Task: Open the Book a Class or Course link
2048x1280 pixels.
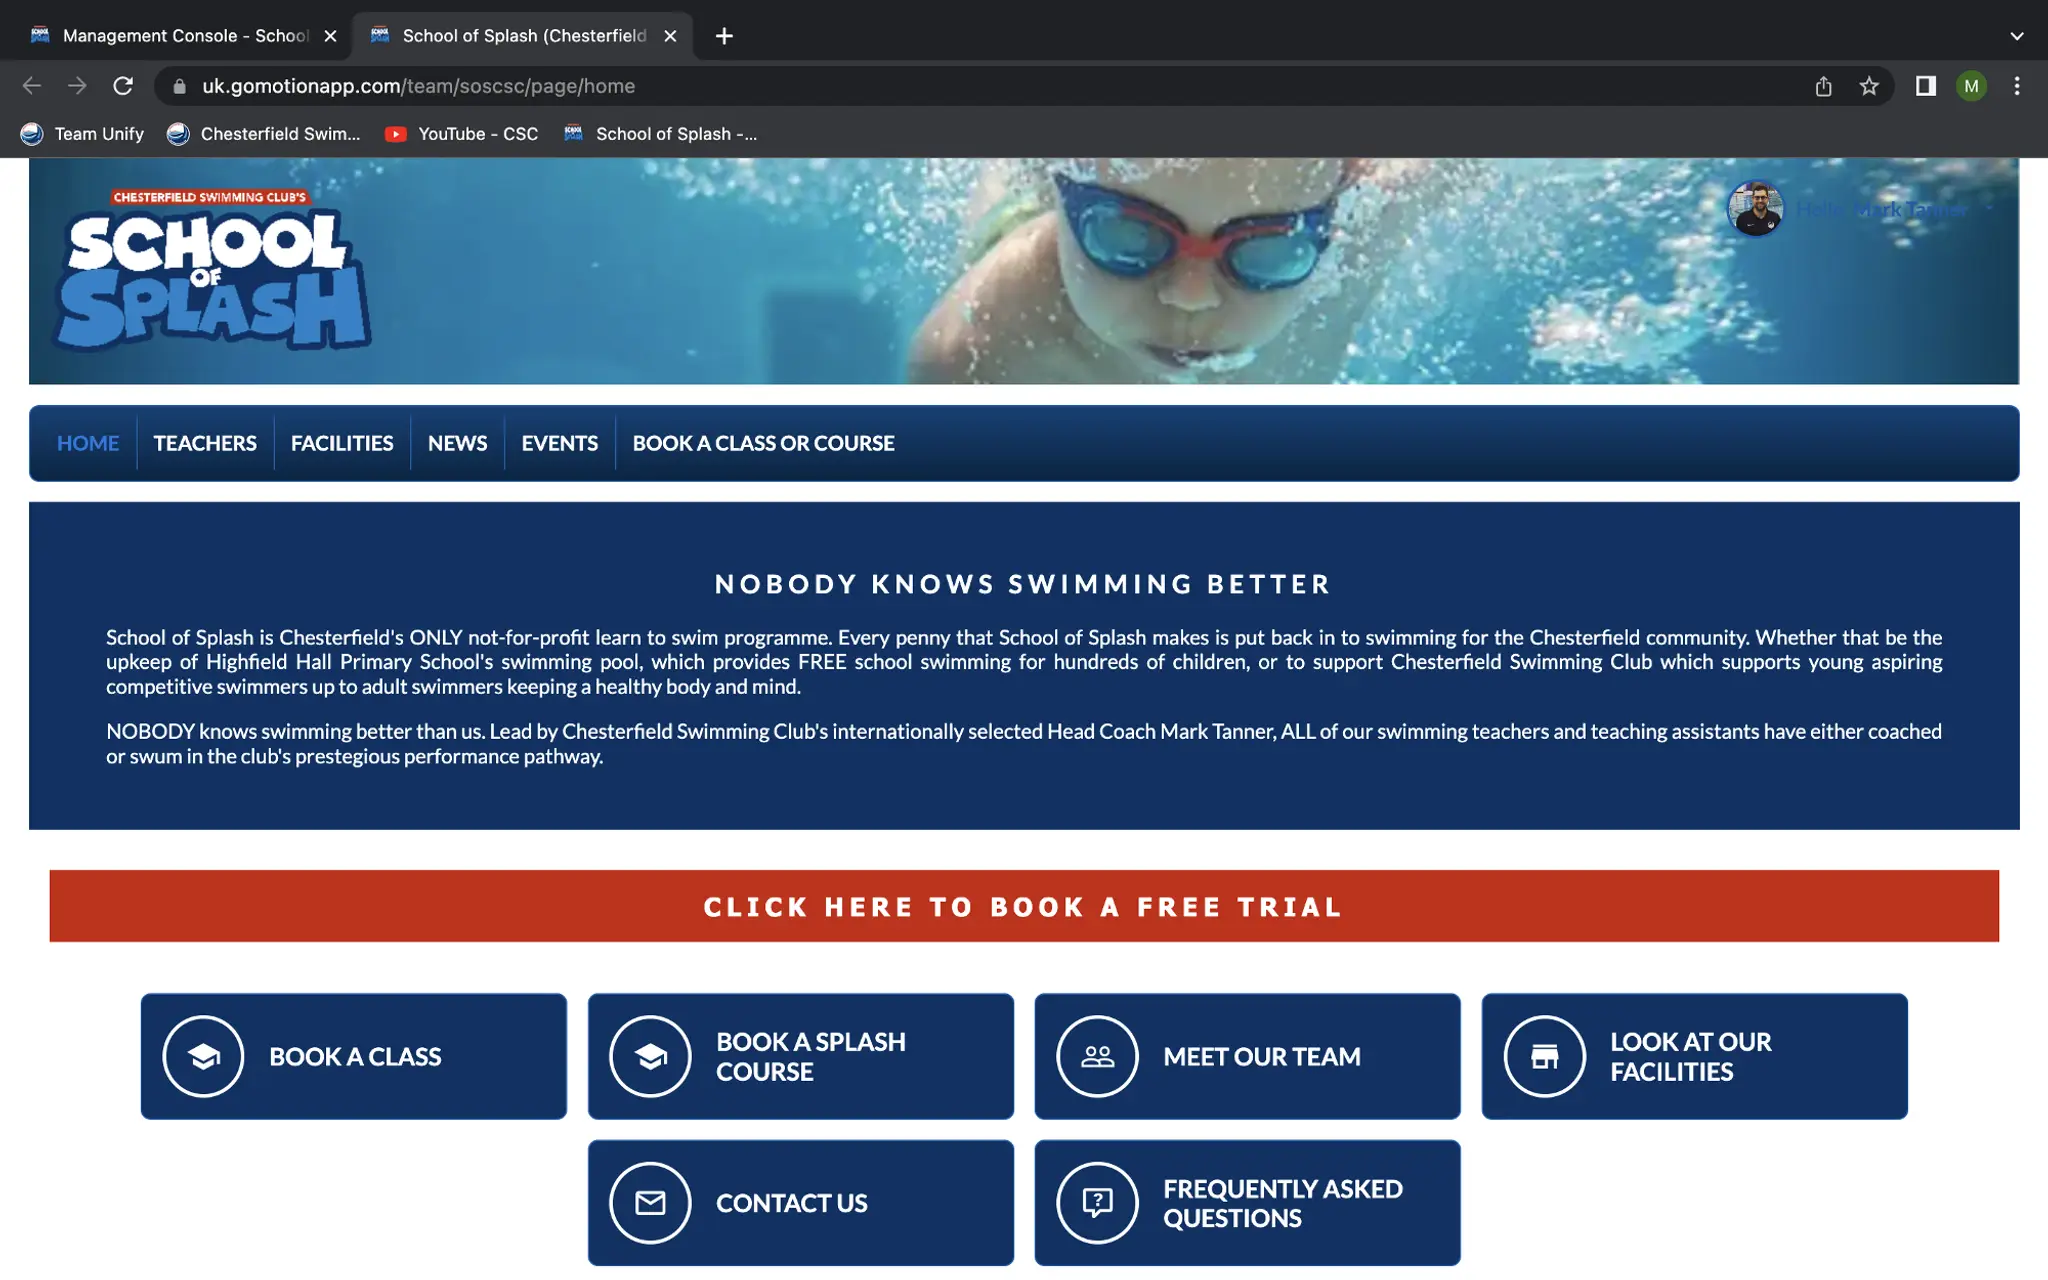Action: (x=763, y=443)
